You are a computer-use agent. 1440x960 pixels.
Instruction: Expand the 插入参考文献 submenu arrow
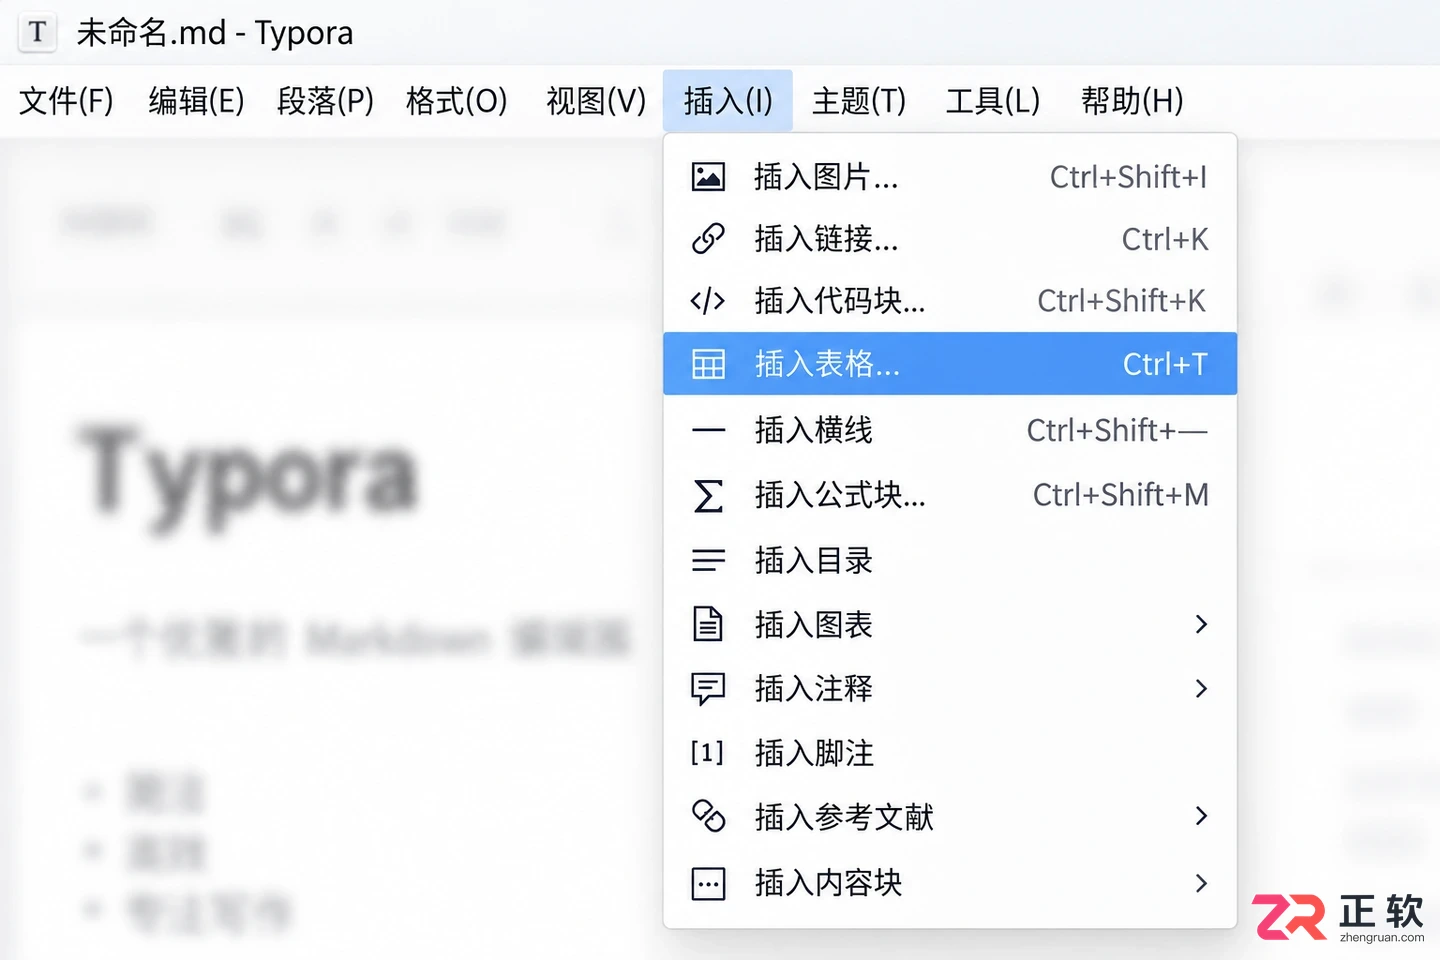pyautogui.click(x=1201, y=816)
